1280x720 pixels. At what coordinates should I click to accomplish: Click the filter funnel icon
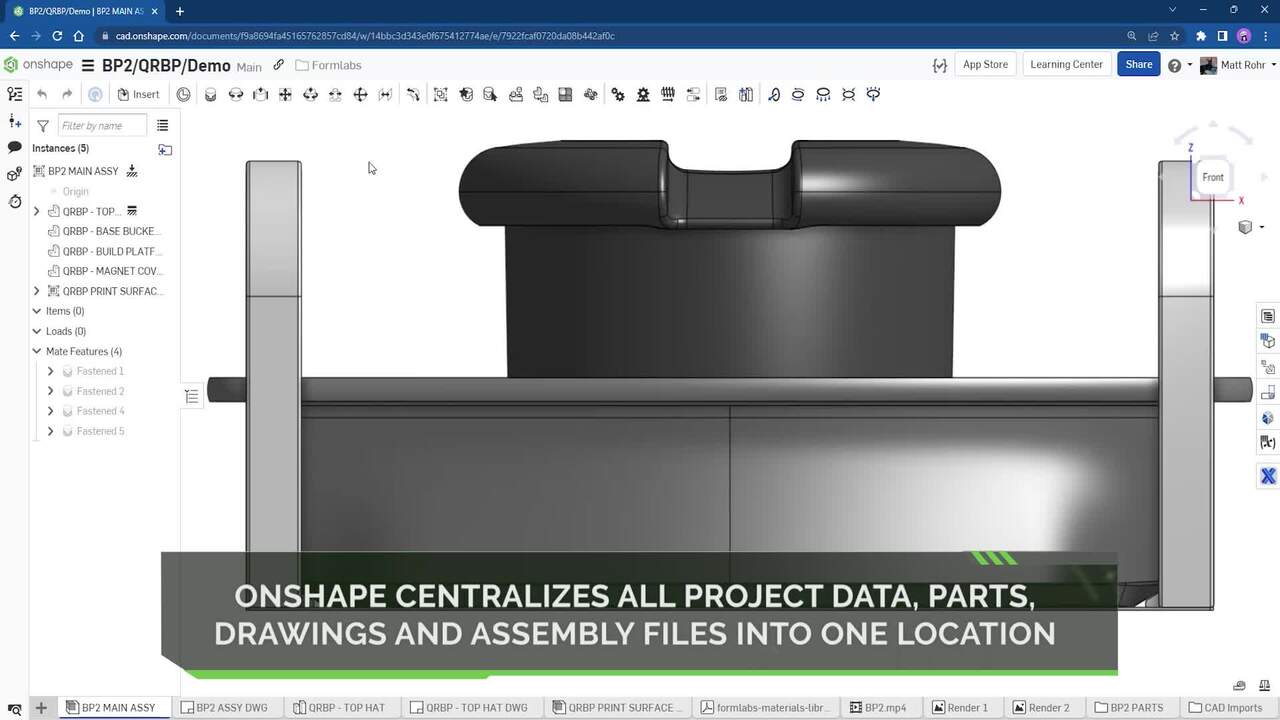tap(43, 125)
